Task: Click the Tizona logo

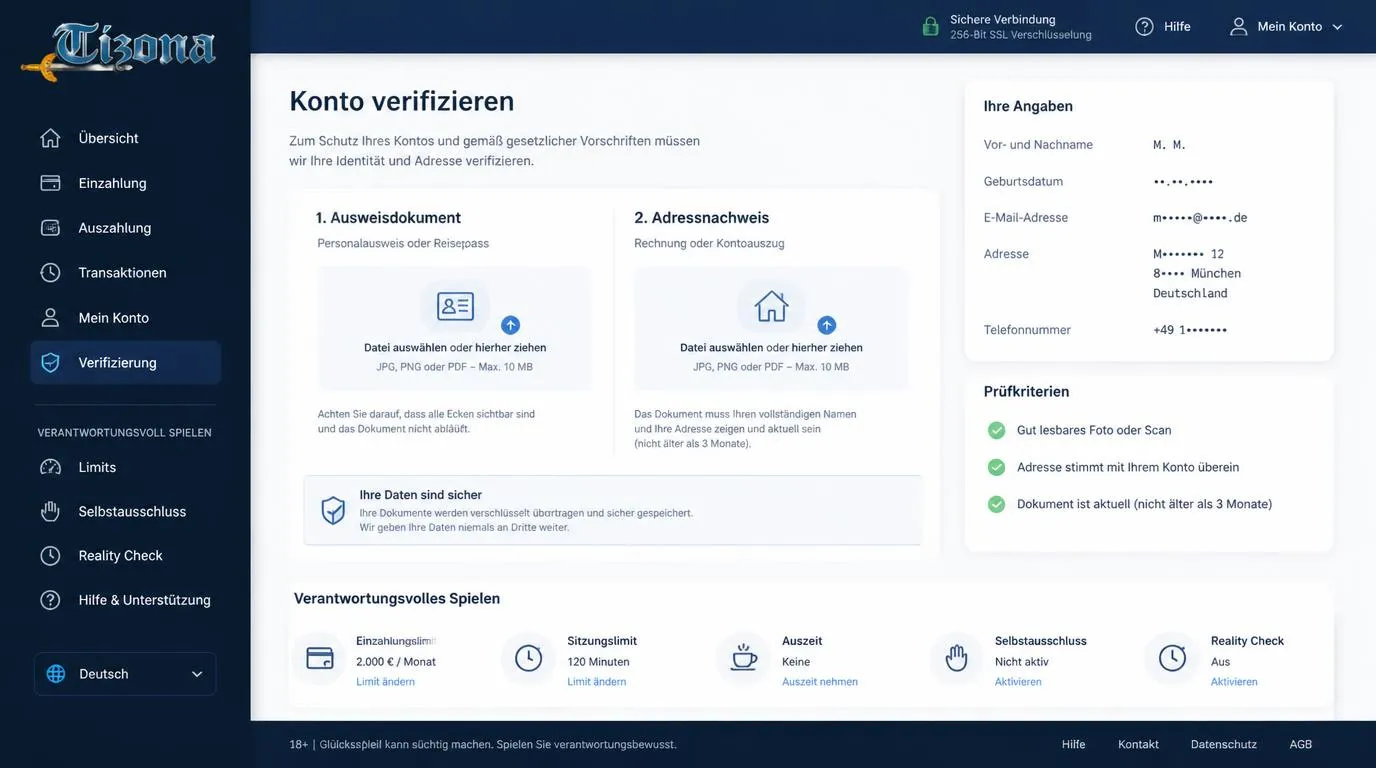Action: point(119,50)
